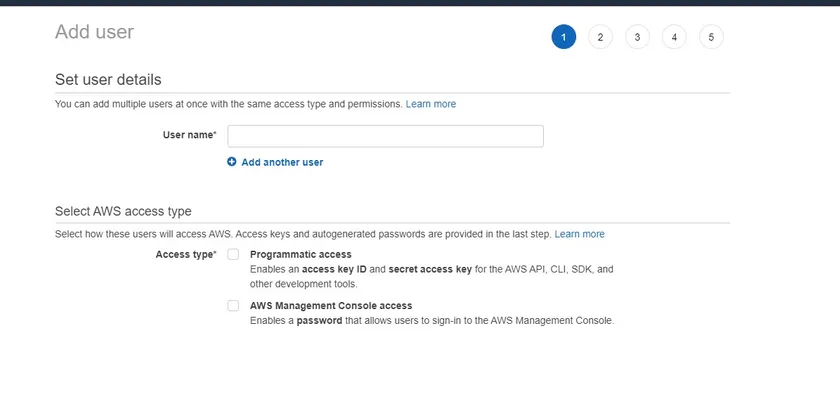This screenshot has width=840, height=408.
Task: Enable the Programmatic access checkbox
Action: point(233,254)
